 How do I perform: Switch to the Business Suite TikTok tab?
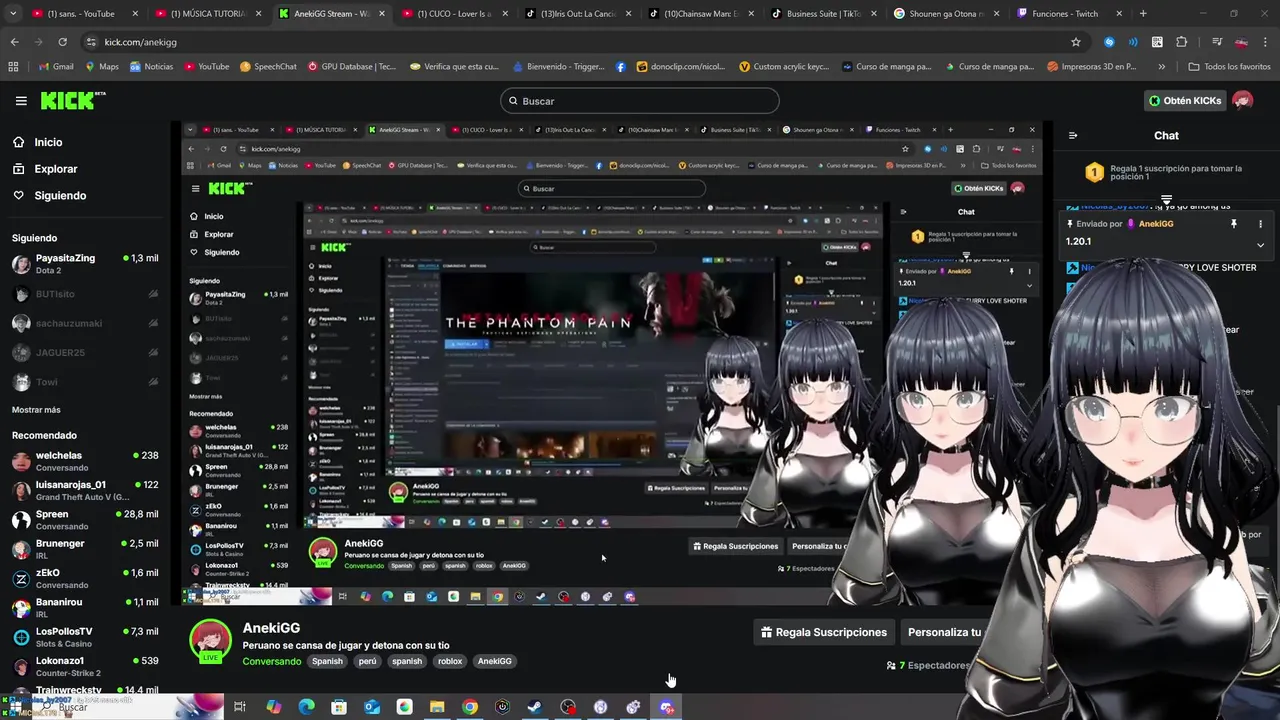[823, 14]
